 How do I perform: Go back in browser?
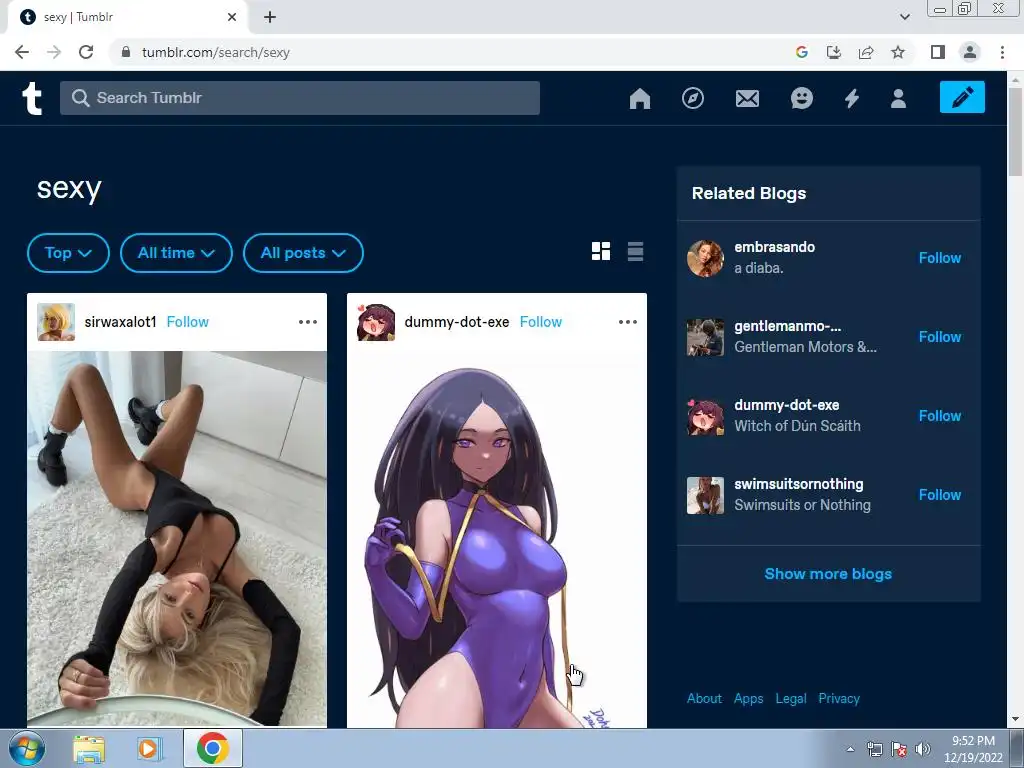click(22, 52)
